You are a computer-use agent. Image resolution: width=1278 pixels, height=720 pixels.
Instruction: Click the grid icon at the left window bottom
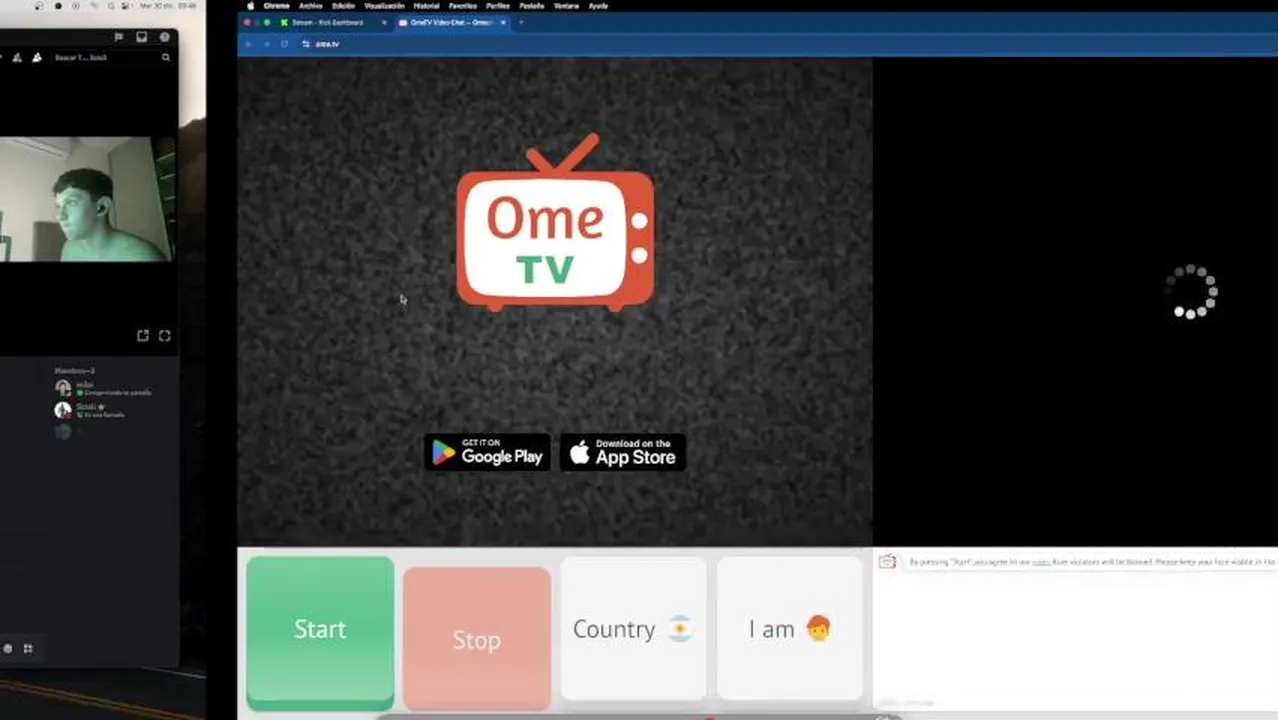click(28, 648)
